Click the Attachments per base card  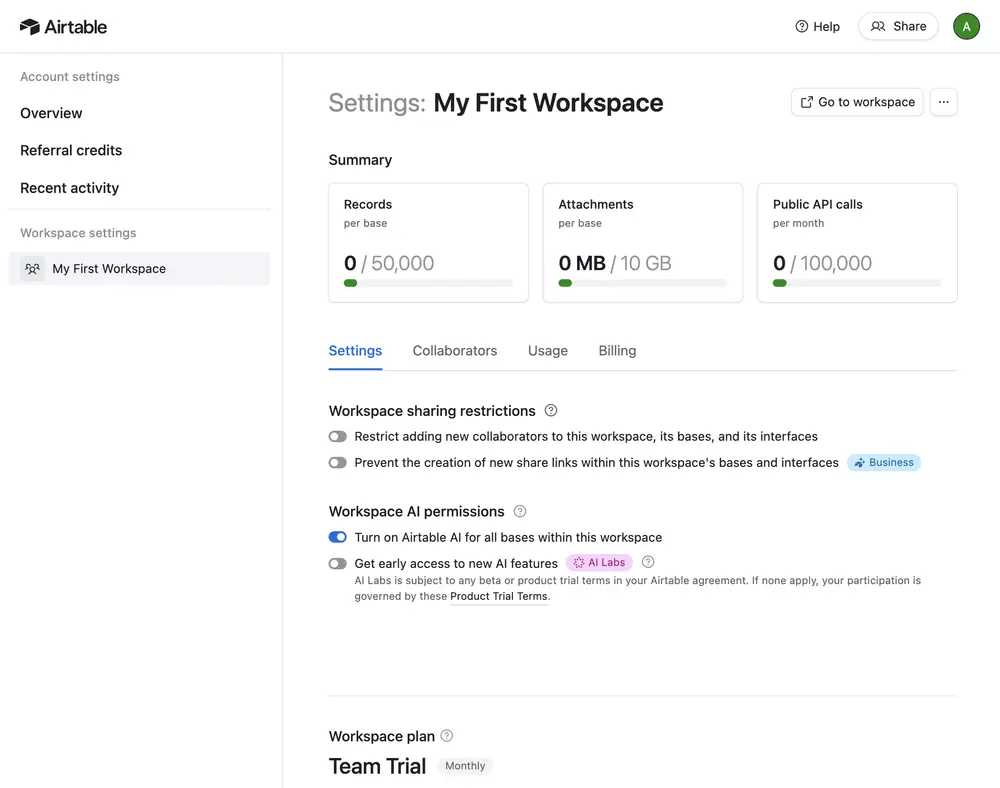642,243
